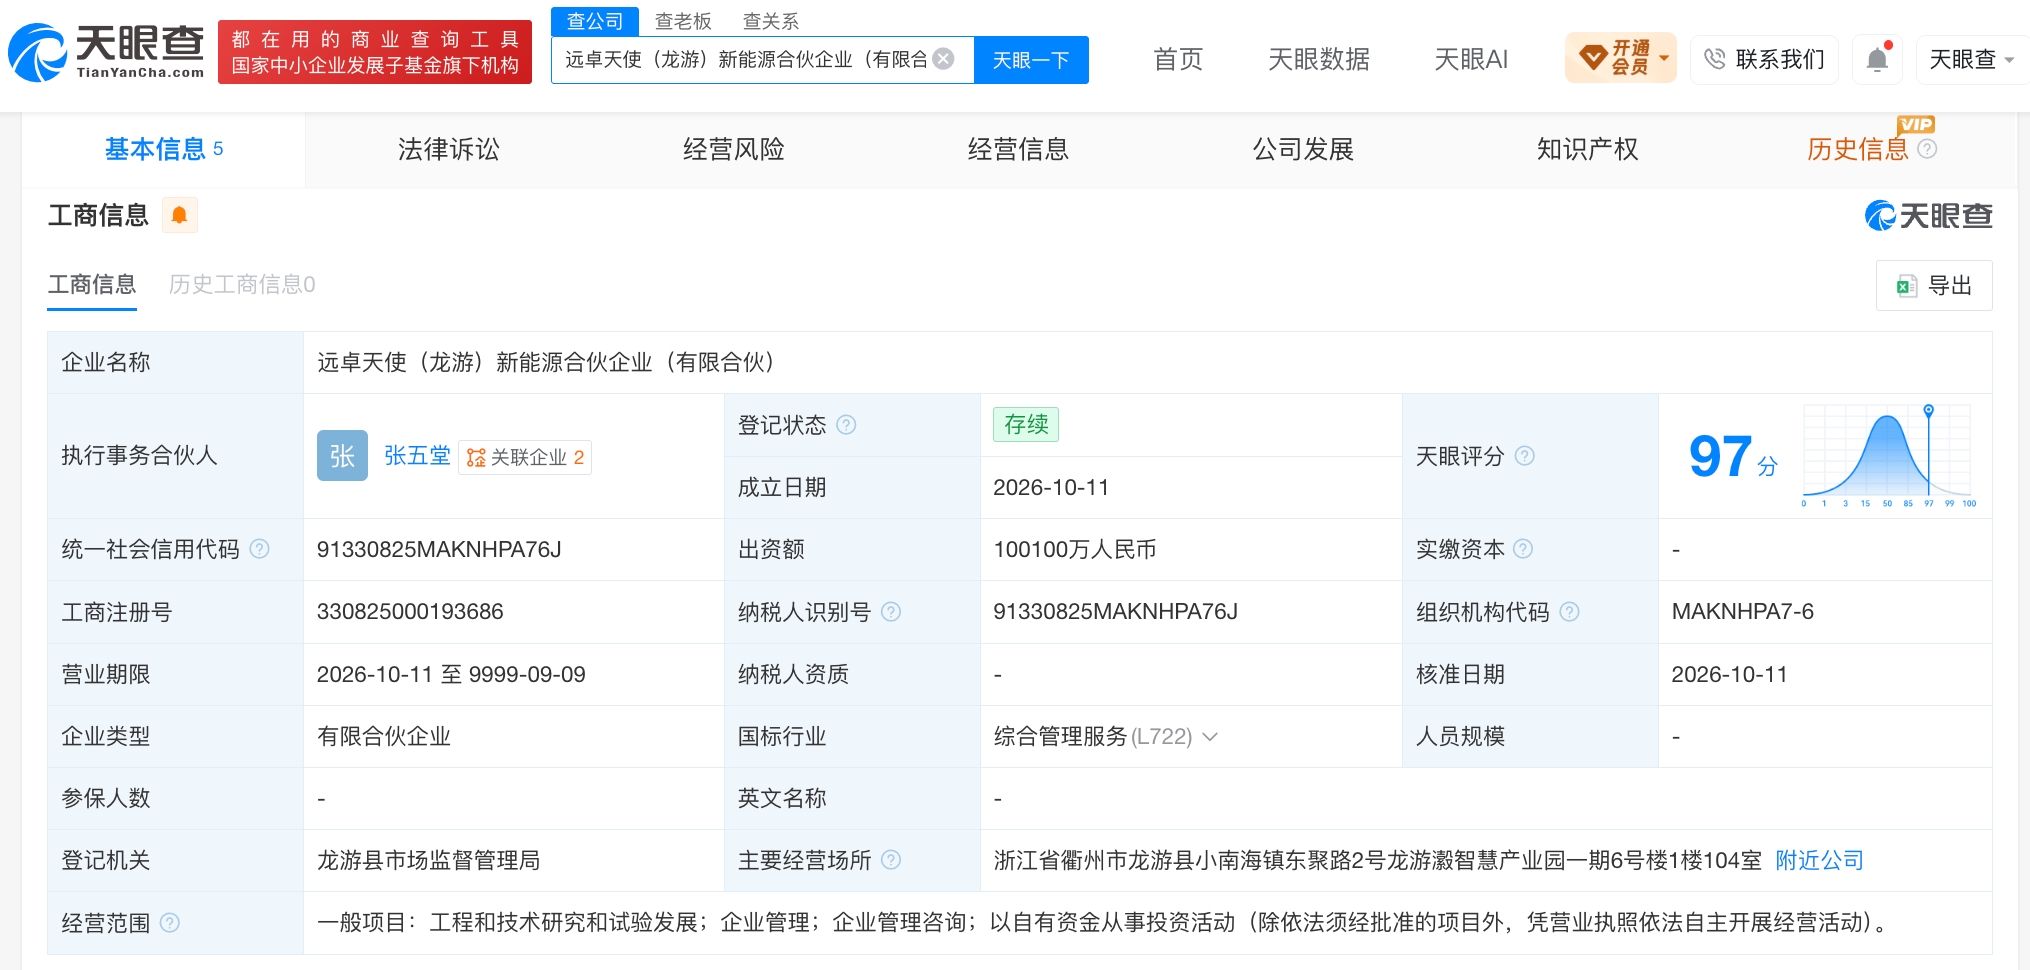This screenshot has height=970, width=2030.
Task: Open help icon next to 主要经营场所
Action: coord(891,860)
